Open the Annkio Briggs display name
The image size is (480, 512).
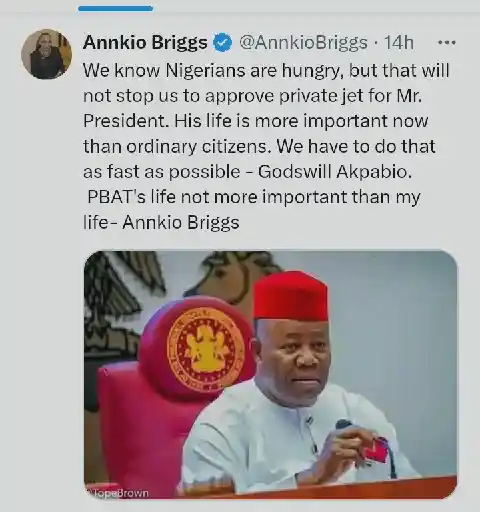[x=145, y=43]
